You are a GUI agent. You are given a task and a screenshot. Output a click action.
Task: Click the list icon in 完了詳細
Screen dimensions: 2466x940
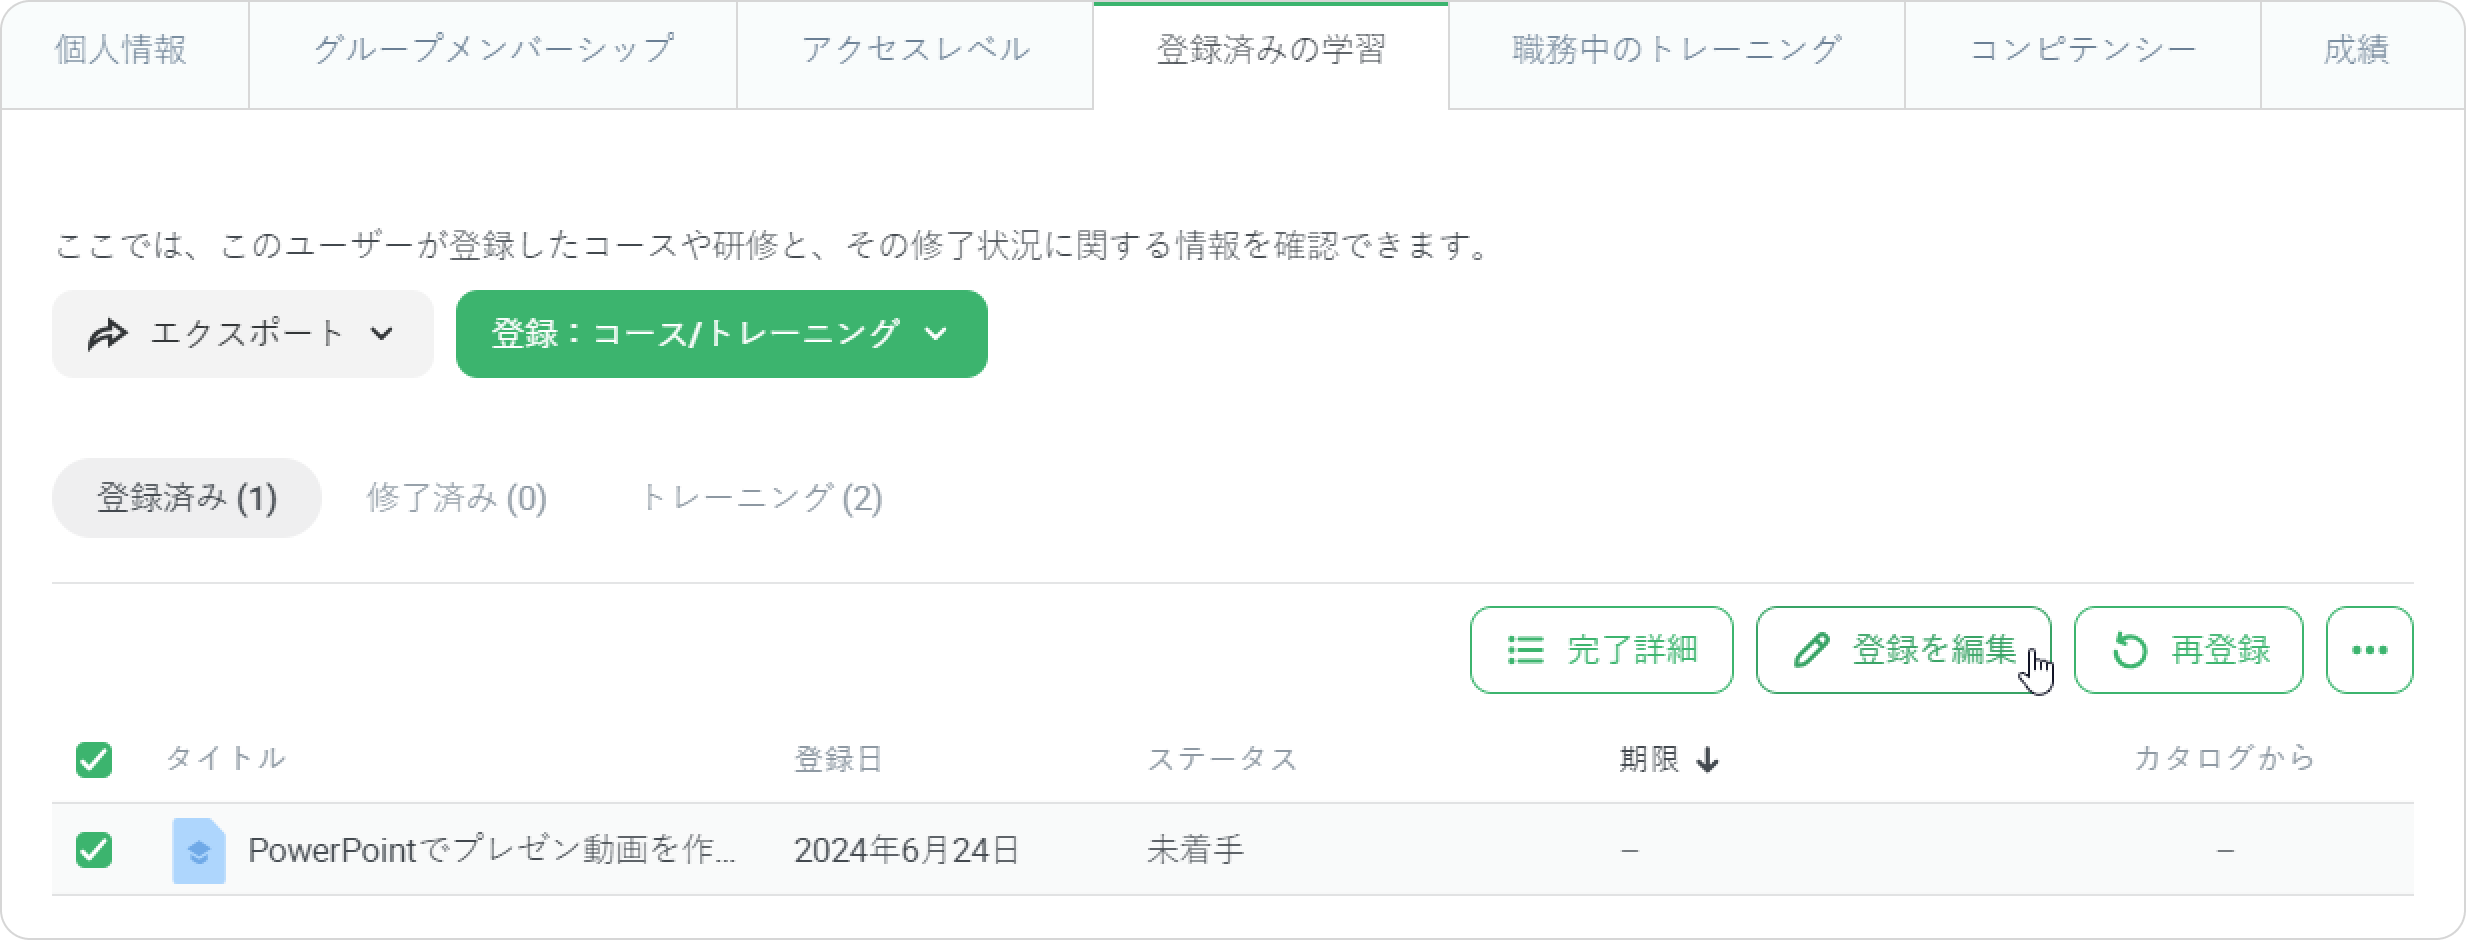click(x=1525, y=651)
